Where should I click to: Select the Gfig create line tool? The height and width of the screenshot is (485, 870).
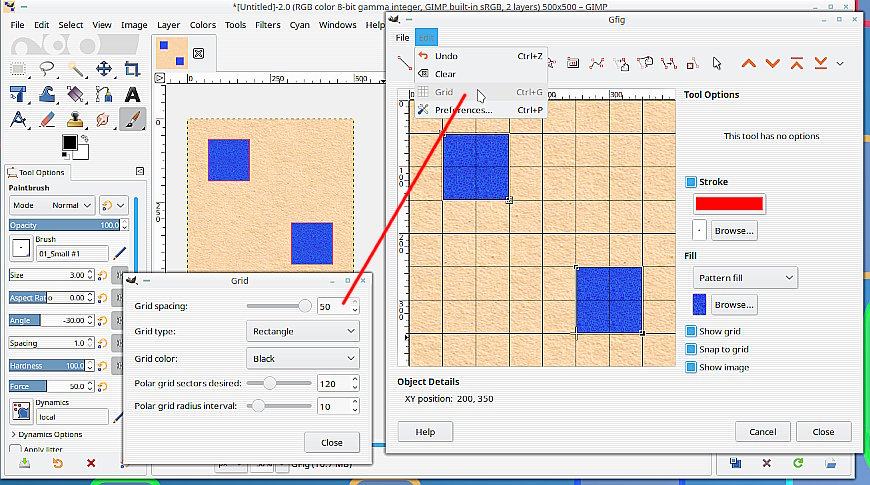point(404,63)
